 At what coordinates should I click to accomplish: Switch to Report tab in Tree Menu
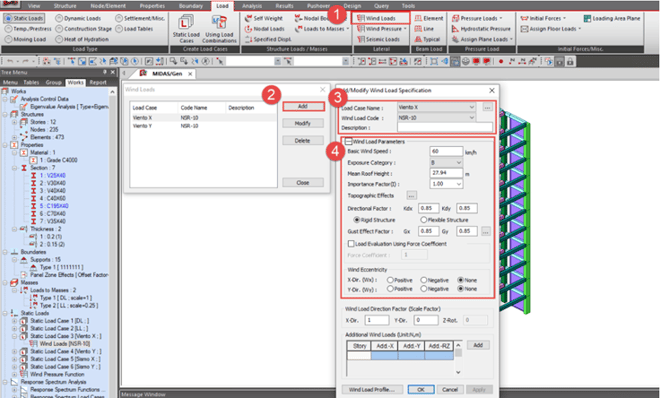98,82
